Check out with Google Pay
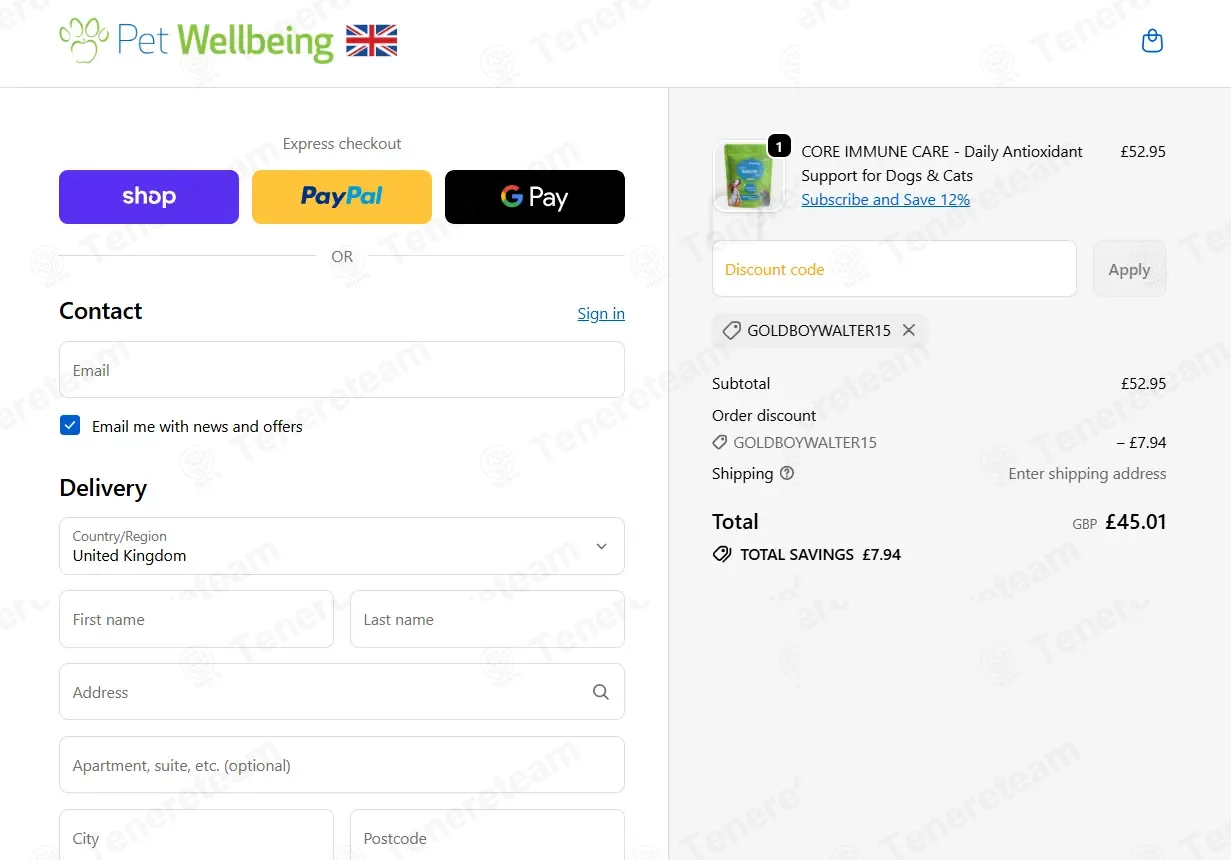Screen dimensions: 1231x860 click(x=535, y=197)
